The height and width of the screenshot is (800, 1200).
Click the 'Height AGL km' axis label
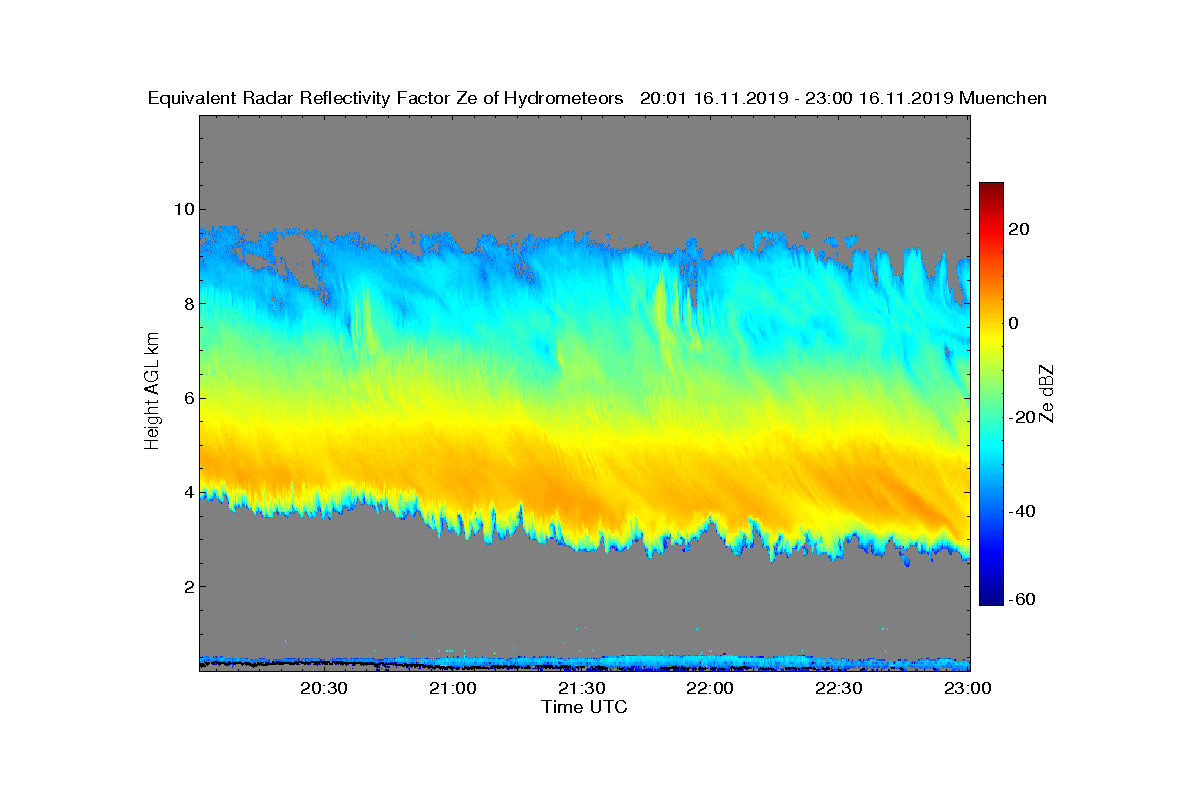coord(152,392)
